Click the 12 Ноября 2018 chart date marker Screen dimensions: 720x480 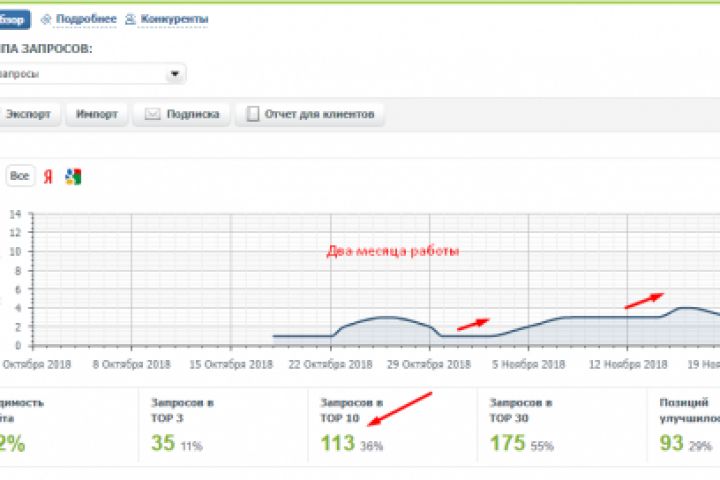628,364
